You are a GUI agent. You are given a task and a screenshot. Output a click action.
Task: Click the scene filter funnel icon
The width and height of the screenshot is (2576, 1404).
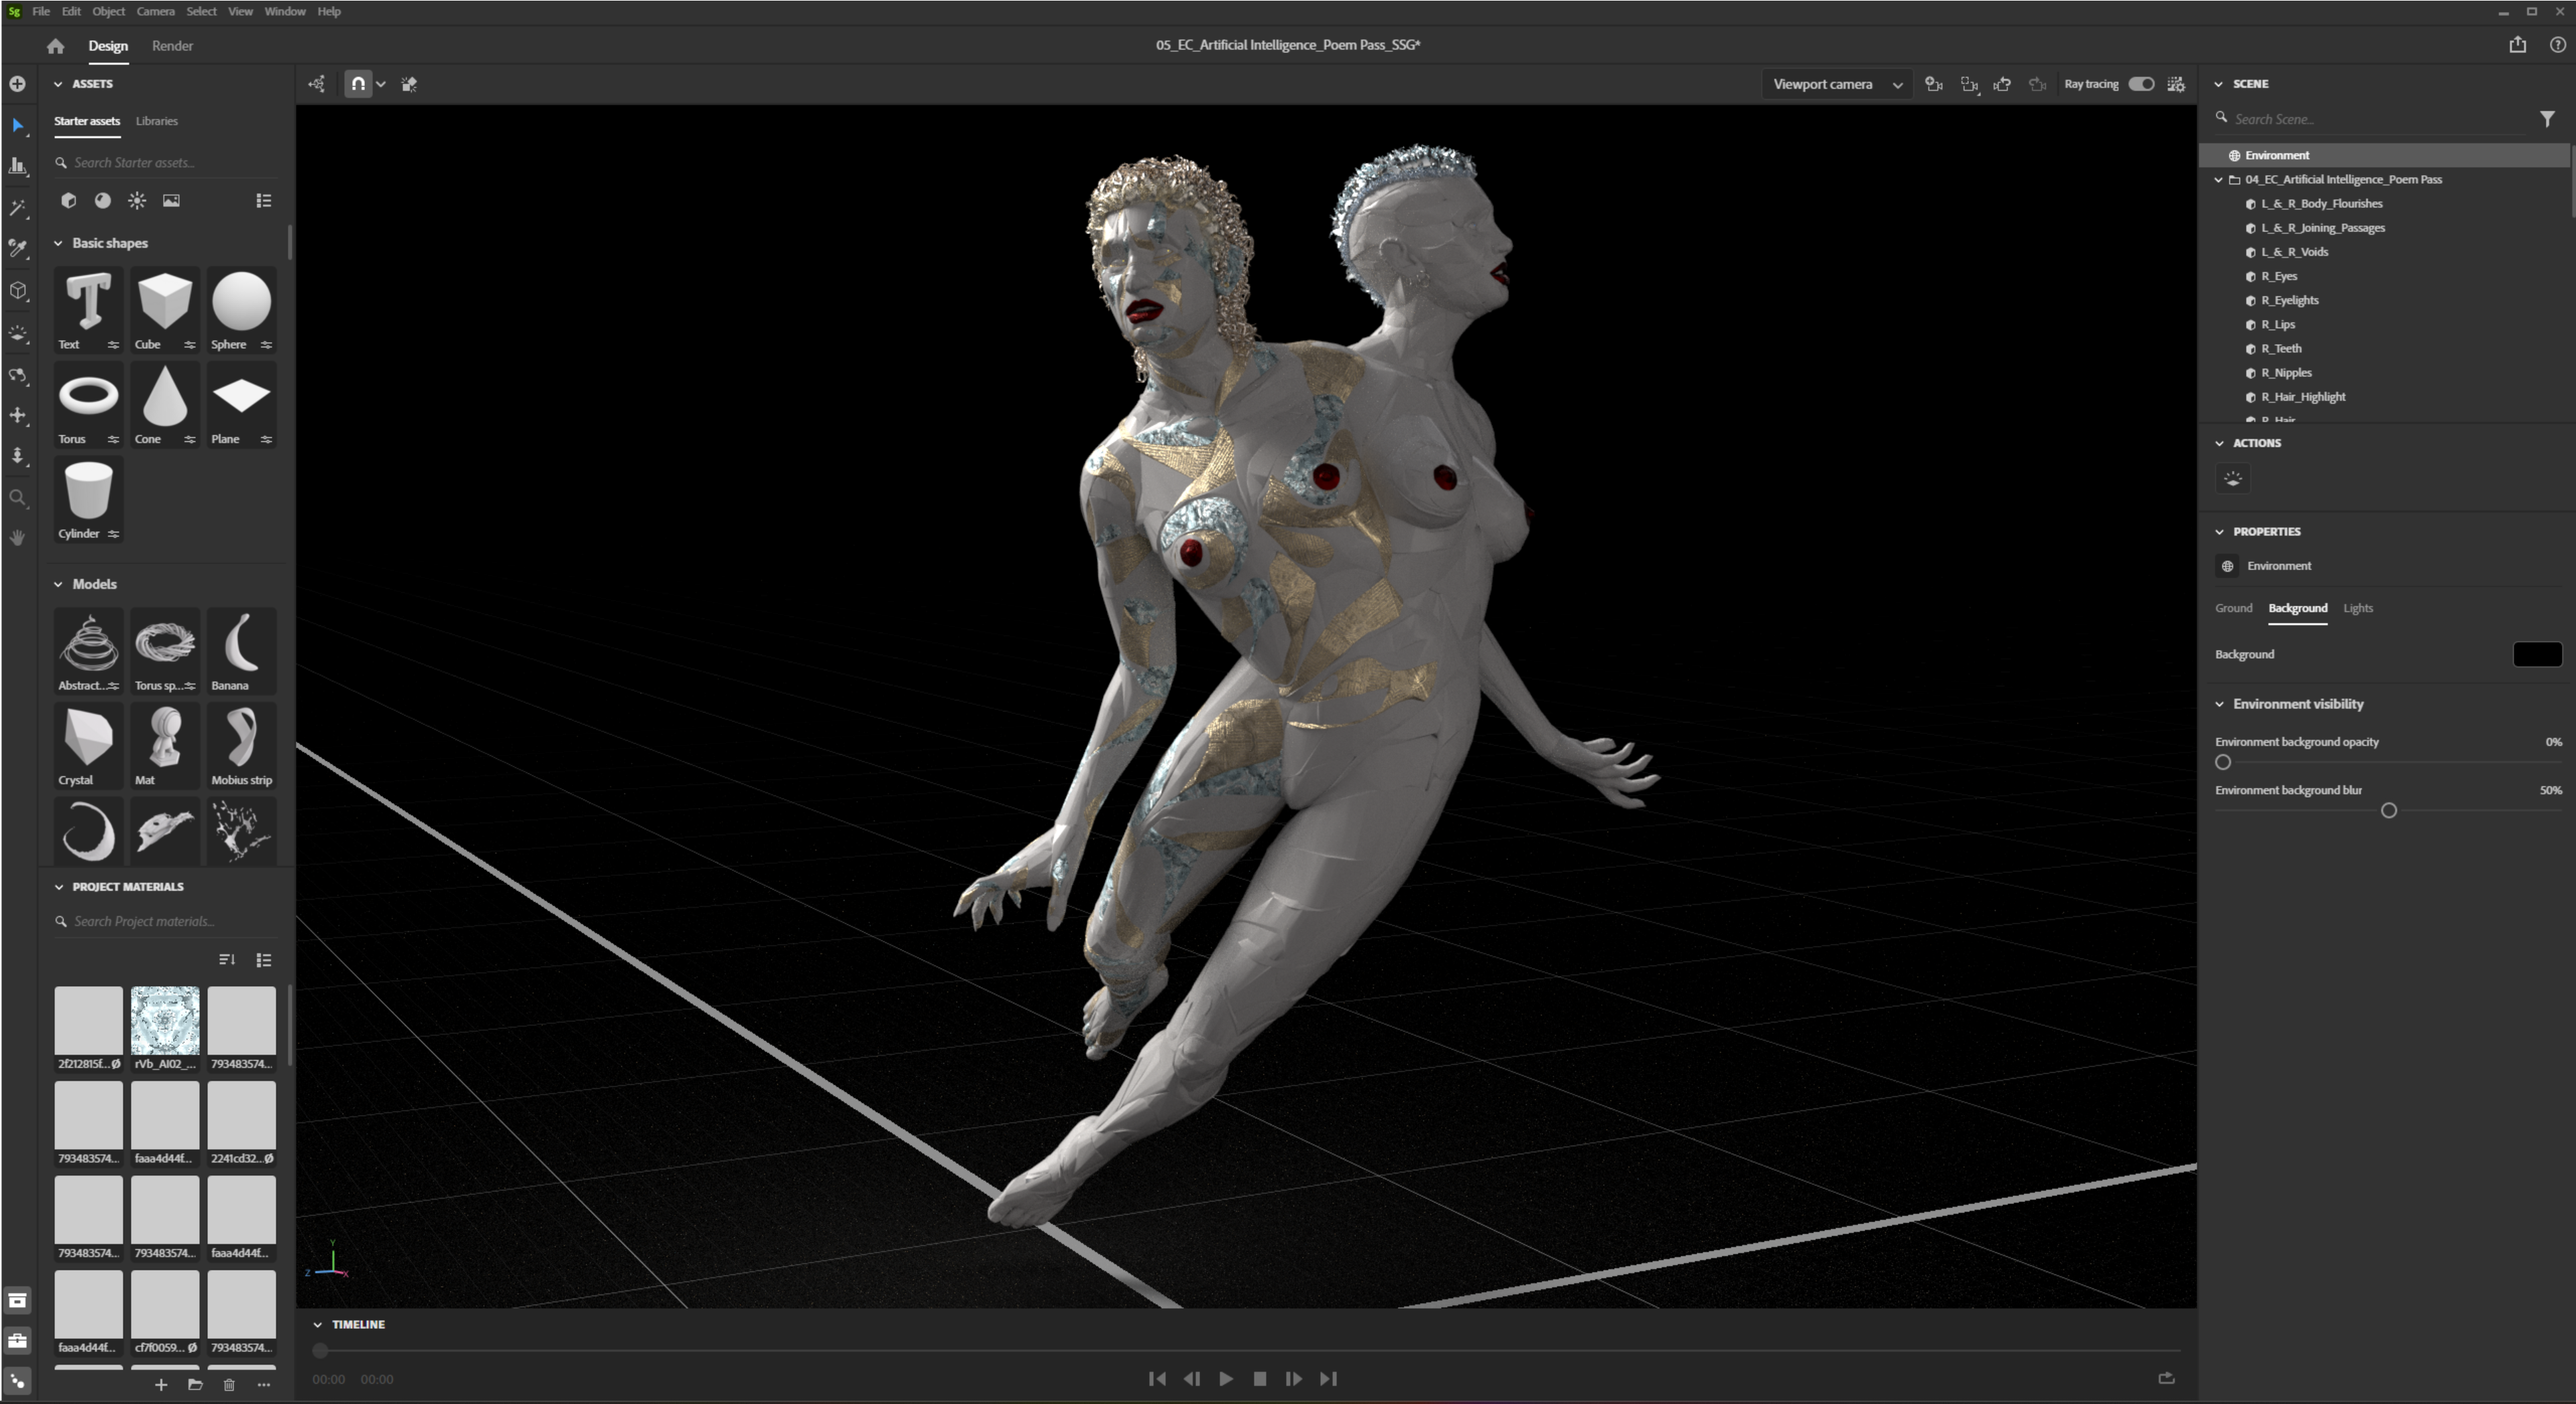pos(2546,119)
